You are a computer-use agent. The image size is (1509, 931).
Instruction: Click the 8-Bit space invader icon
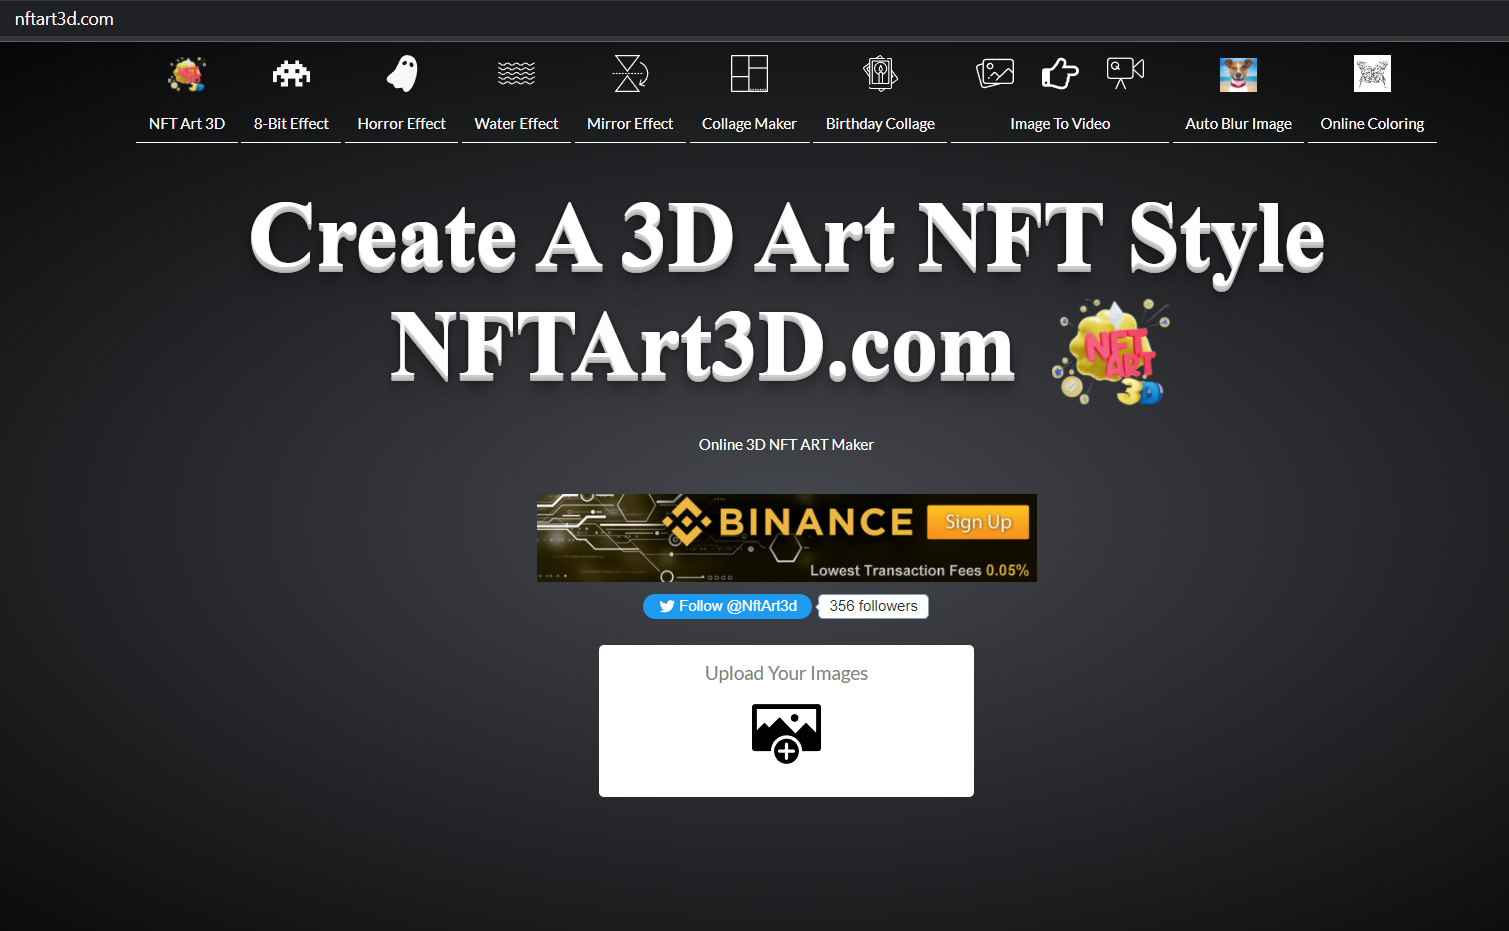(291, 74)
